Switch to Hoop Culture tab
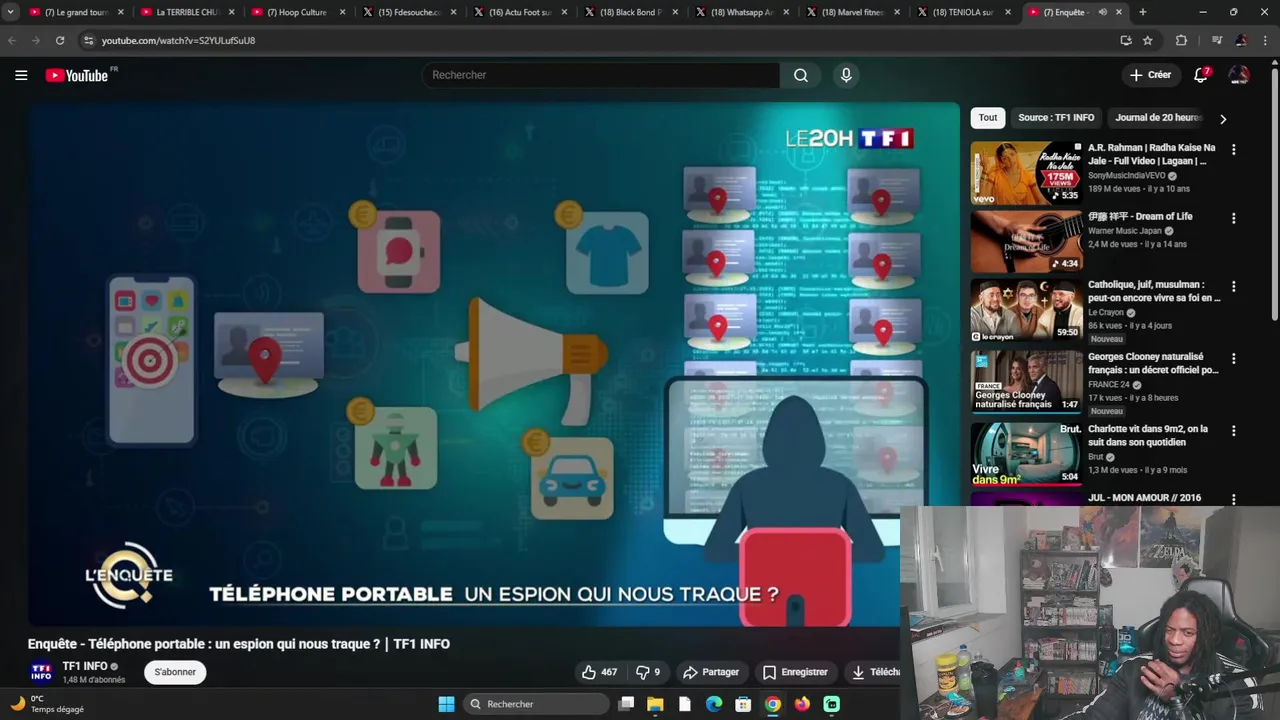Screen dimensions: 1280x720 point(297,12)
